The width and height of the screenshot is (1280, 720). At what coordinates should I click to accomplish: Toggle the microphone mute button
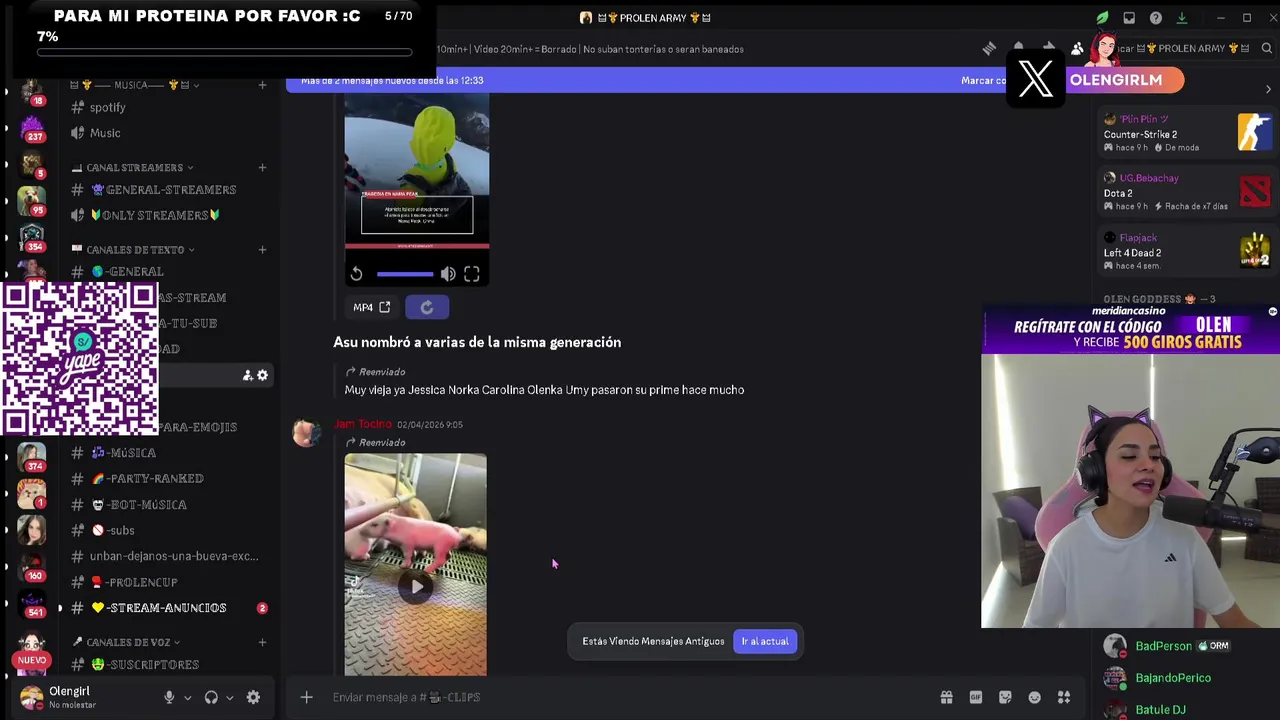(169, 697)
